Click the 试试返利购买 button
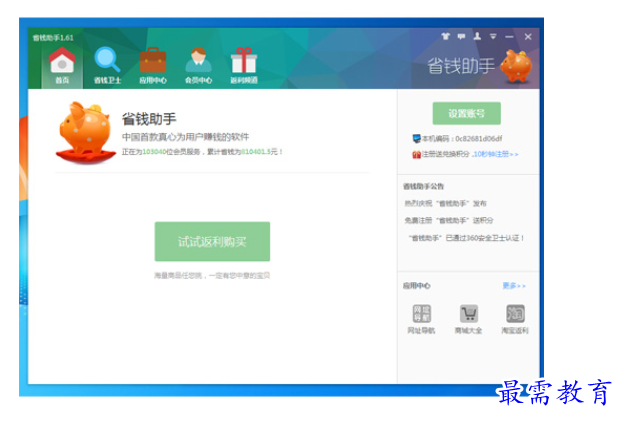 click(212, 241)
